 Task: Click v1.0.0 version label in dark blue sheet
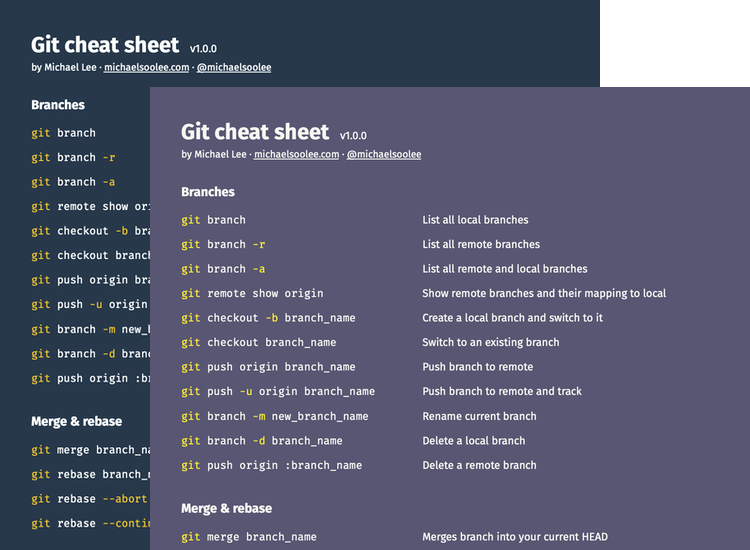[203, 49]
